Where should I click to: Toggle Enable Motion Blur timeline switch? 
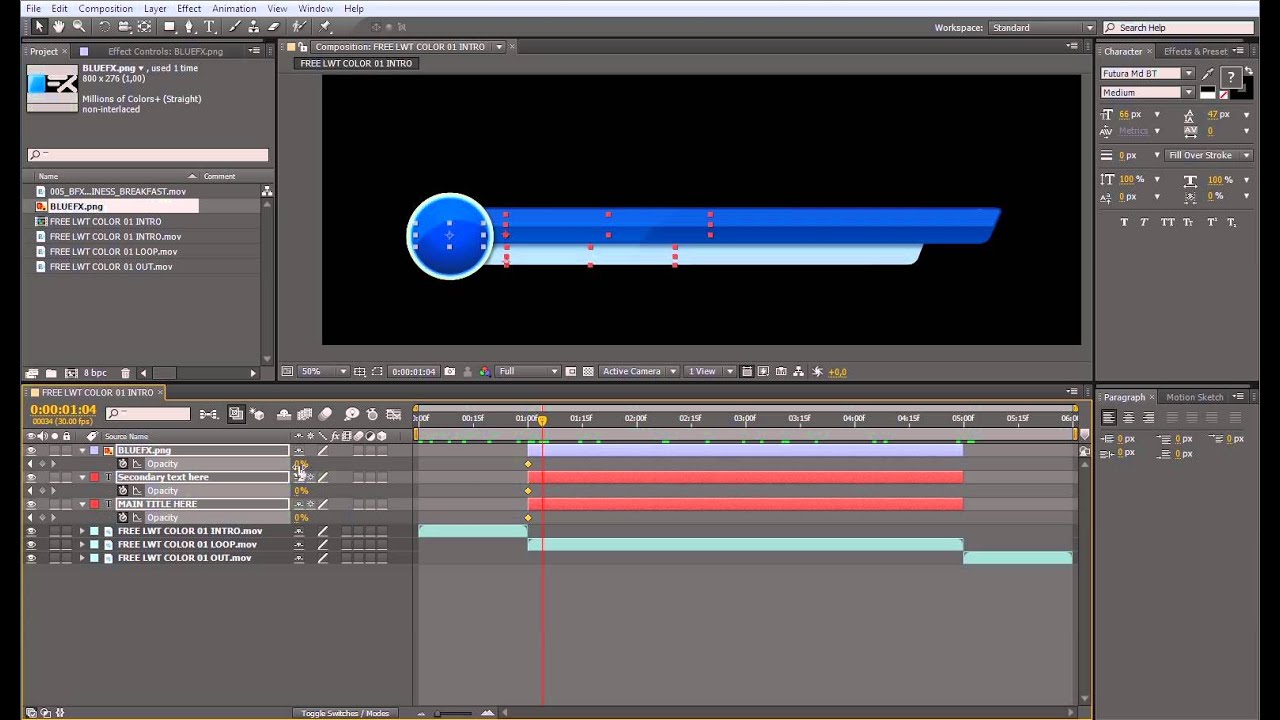[325, 414]
